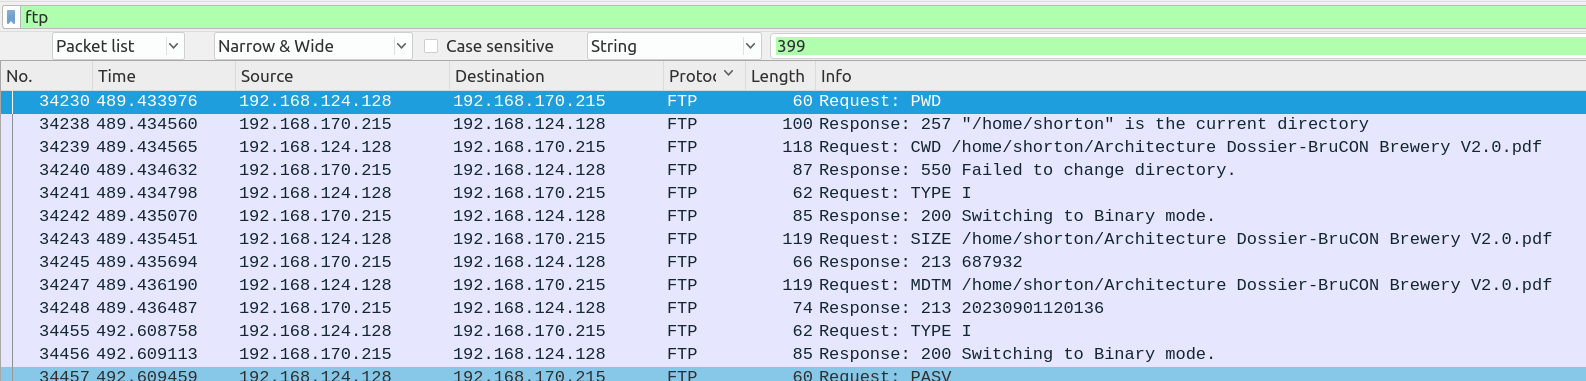The width and height of the screenshot is (1586, 381).
Task: Click the Protocol column header
Action: (x=704, y=76)
